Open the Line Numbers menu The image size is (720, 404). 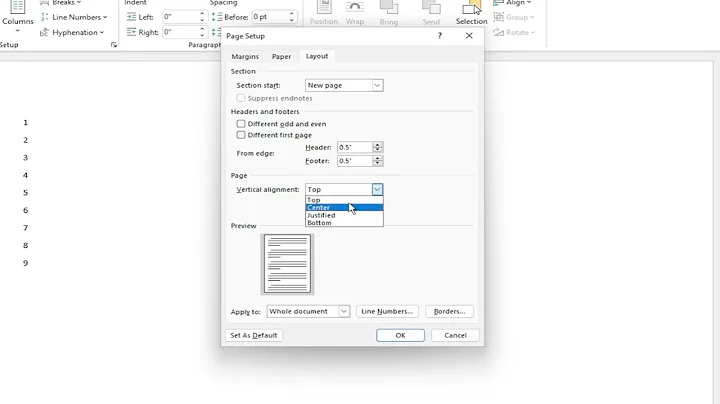coord(74,17)
